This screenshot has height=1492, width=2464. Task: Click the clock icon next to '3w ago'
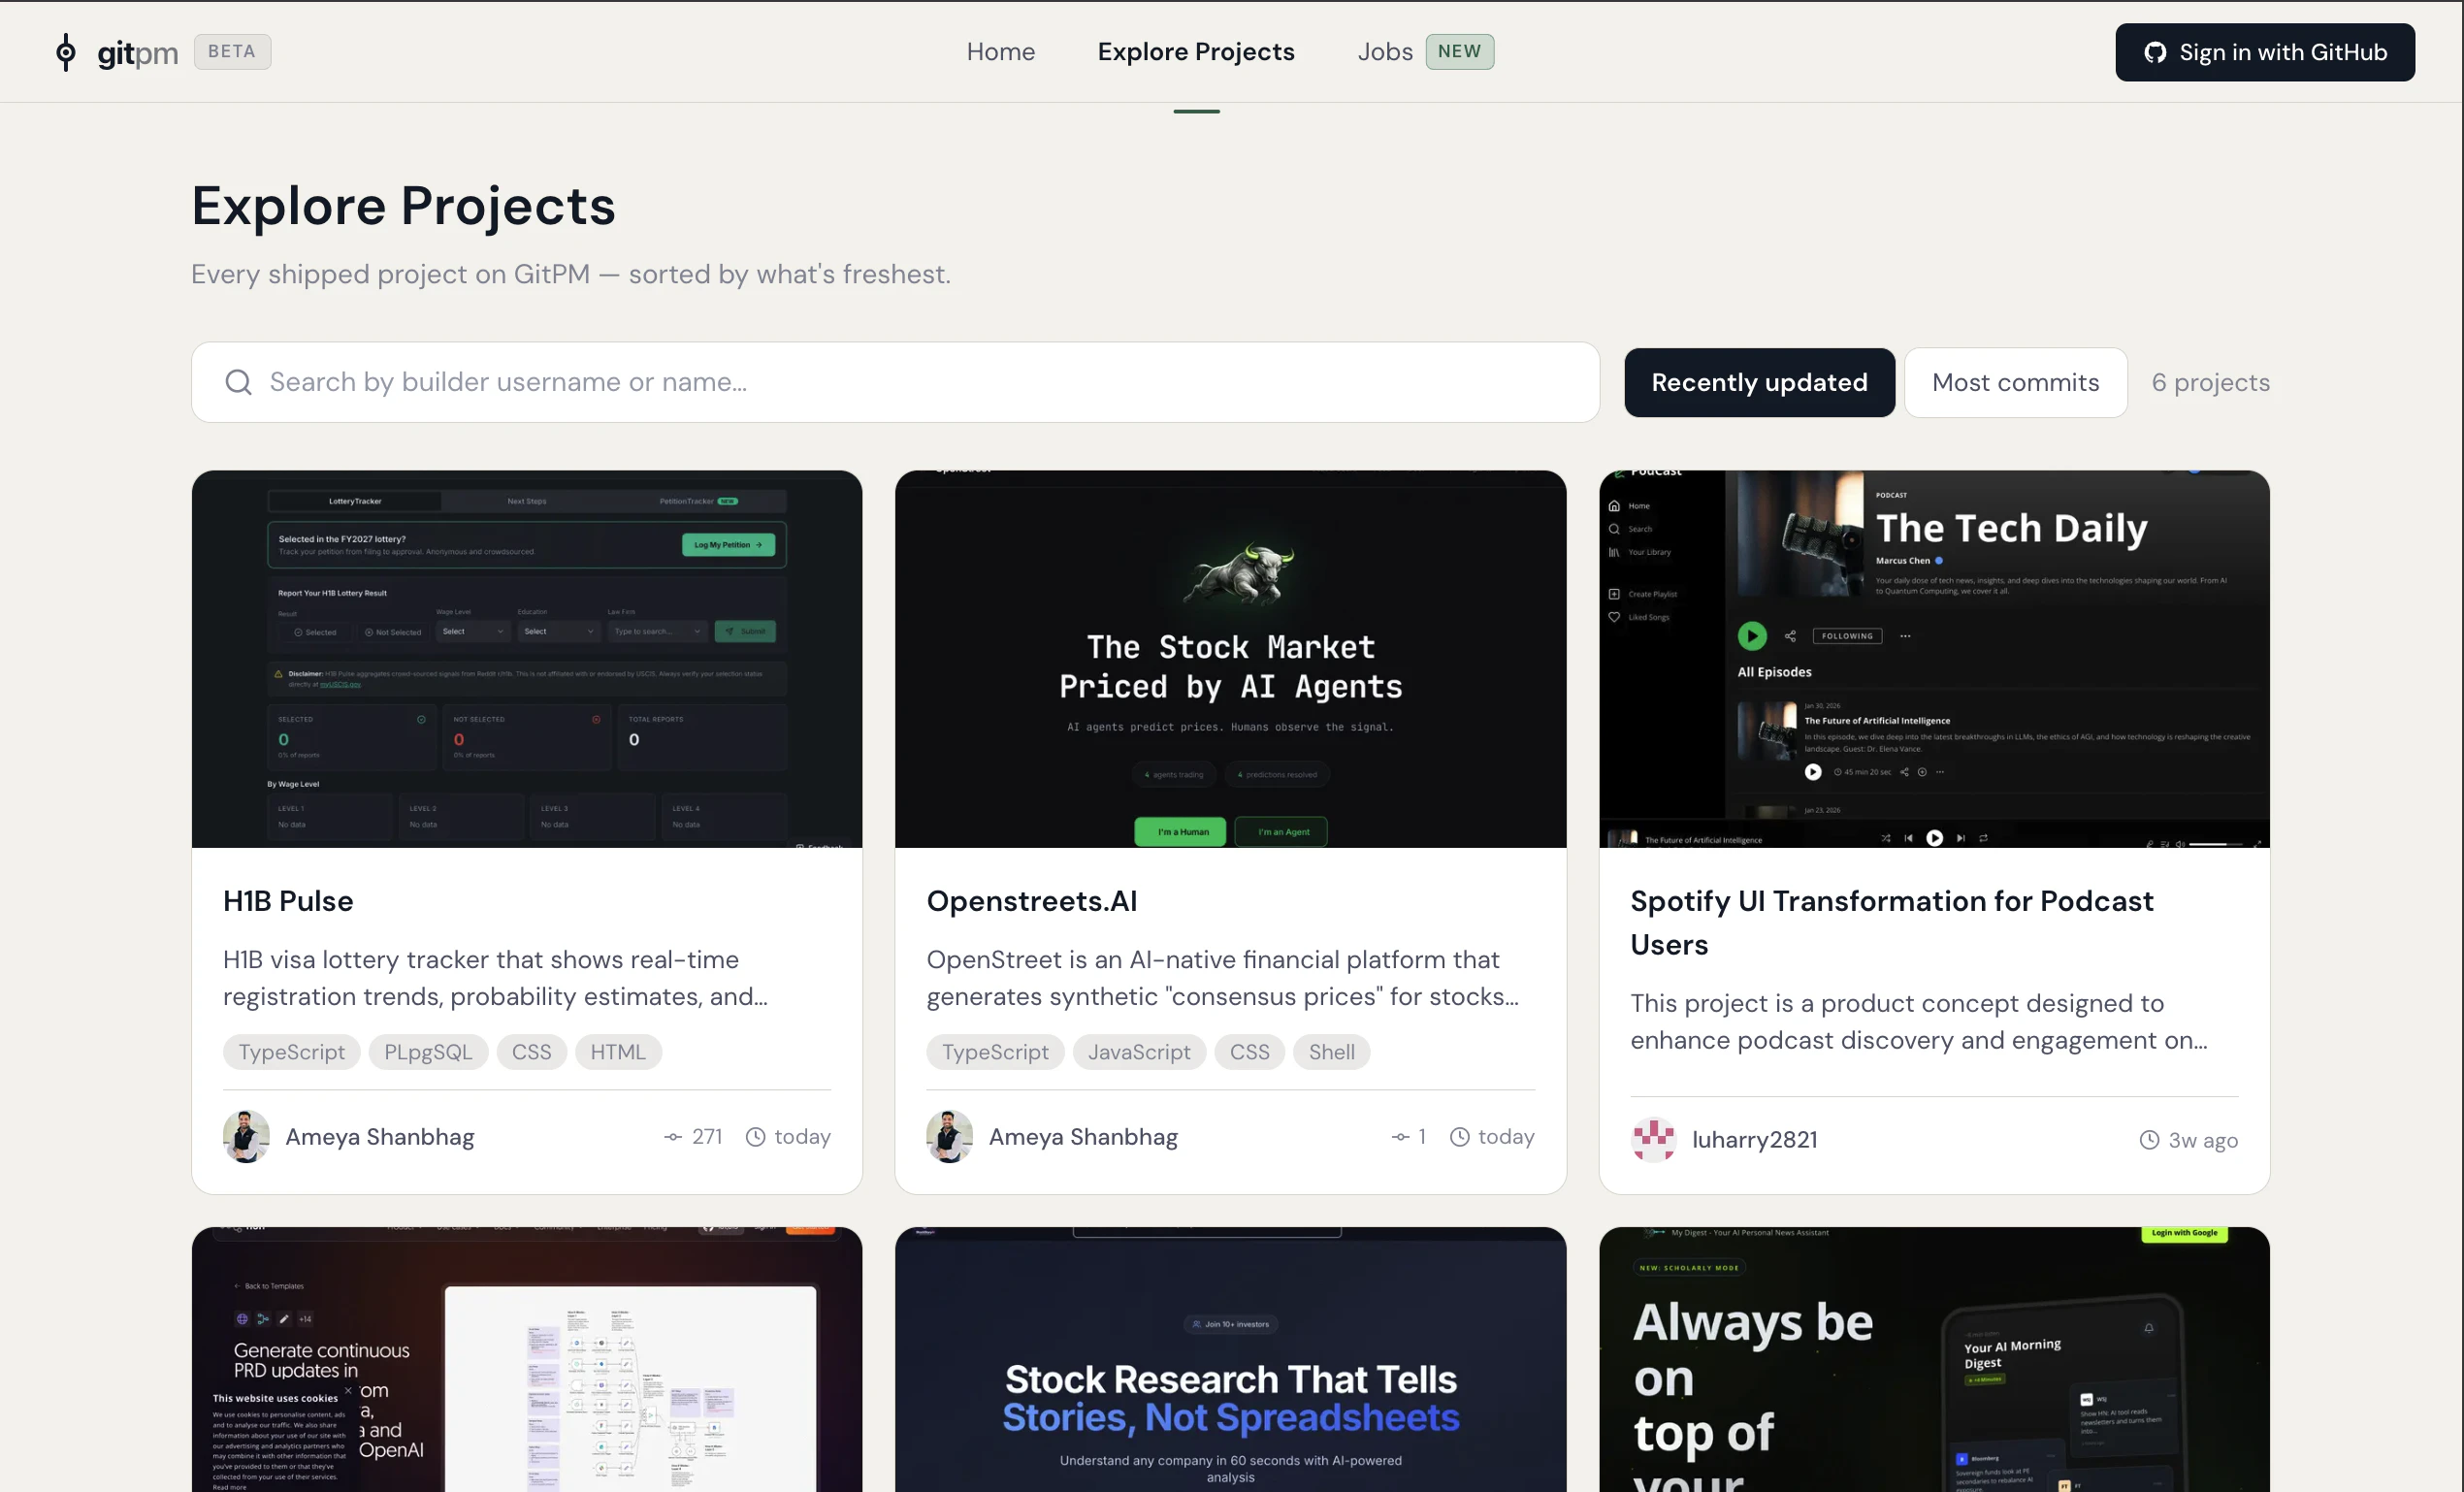(2148, 1140)
